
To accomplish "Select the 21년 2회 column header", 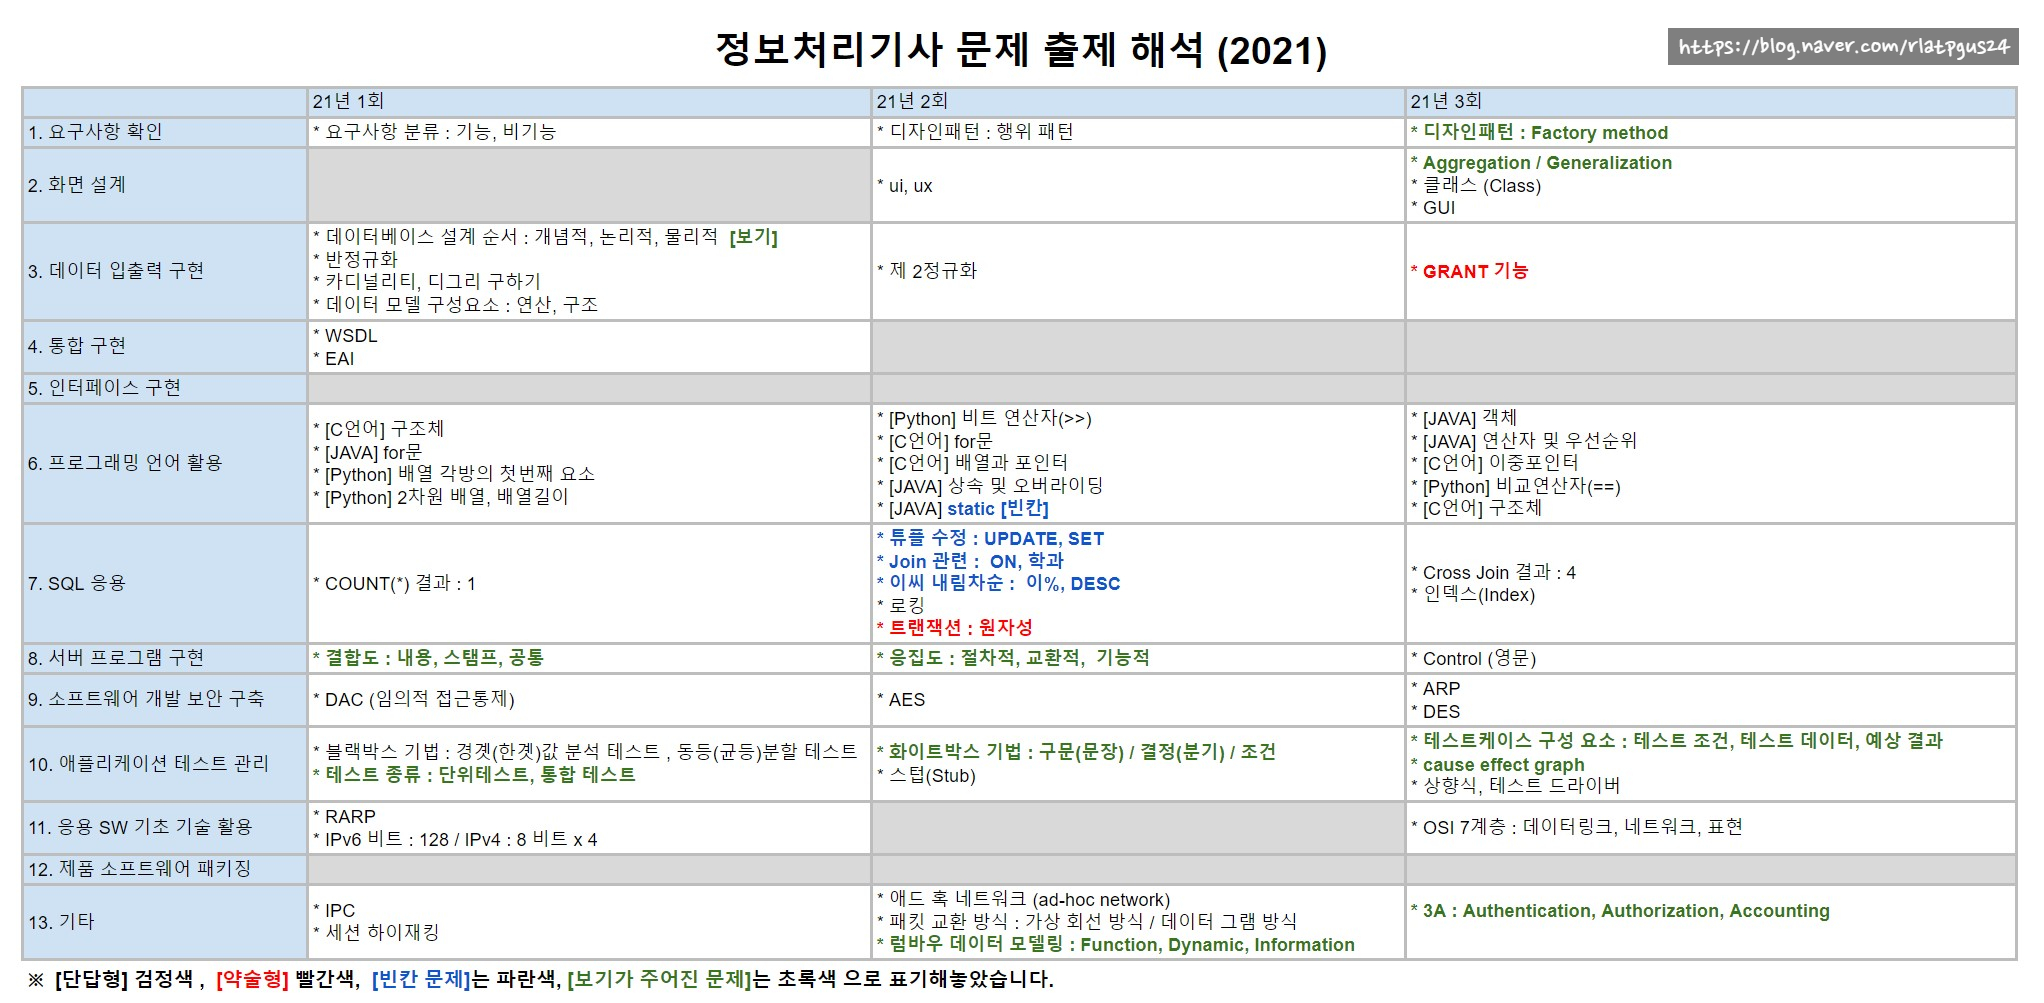I will [912, 101].
